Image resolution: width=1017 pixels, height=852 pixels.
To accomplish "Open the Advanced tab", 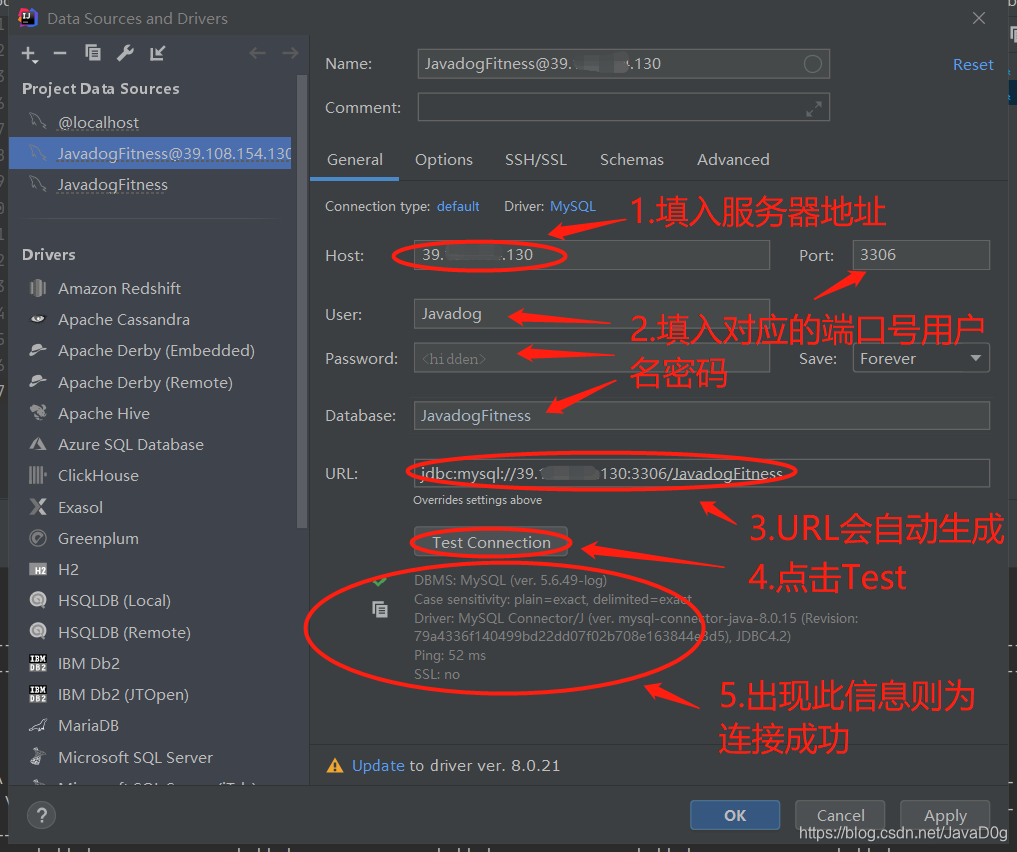I will 733,160.
